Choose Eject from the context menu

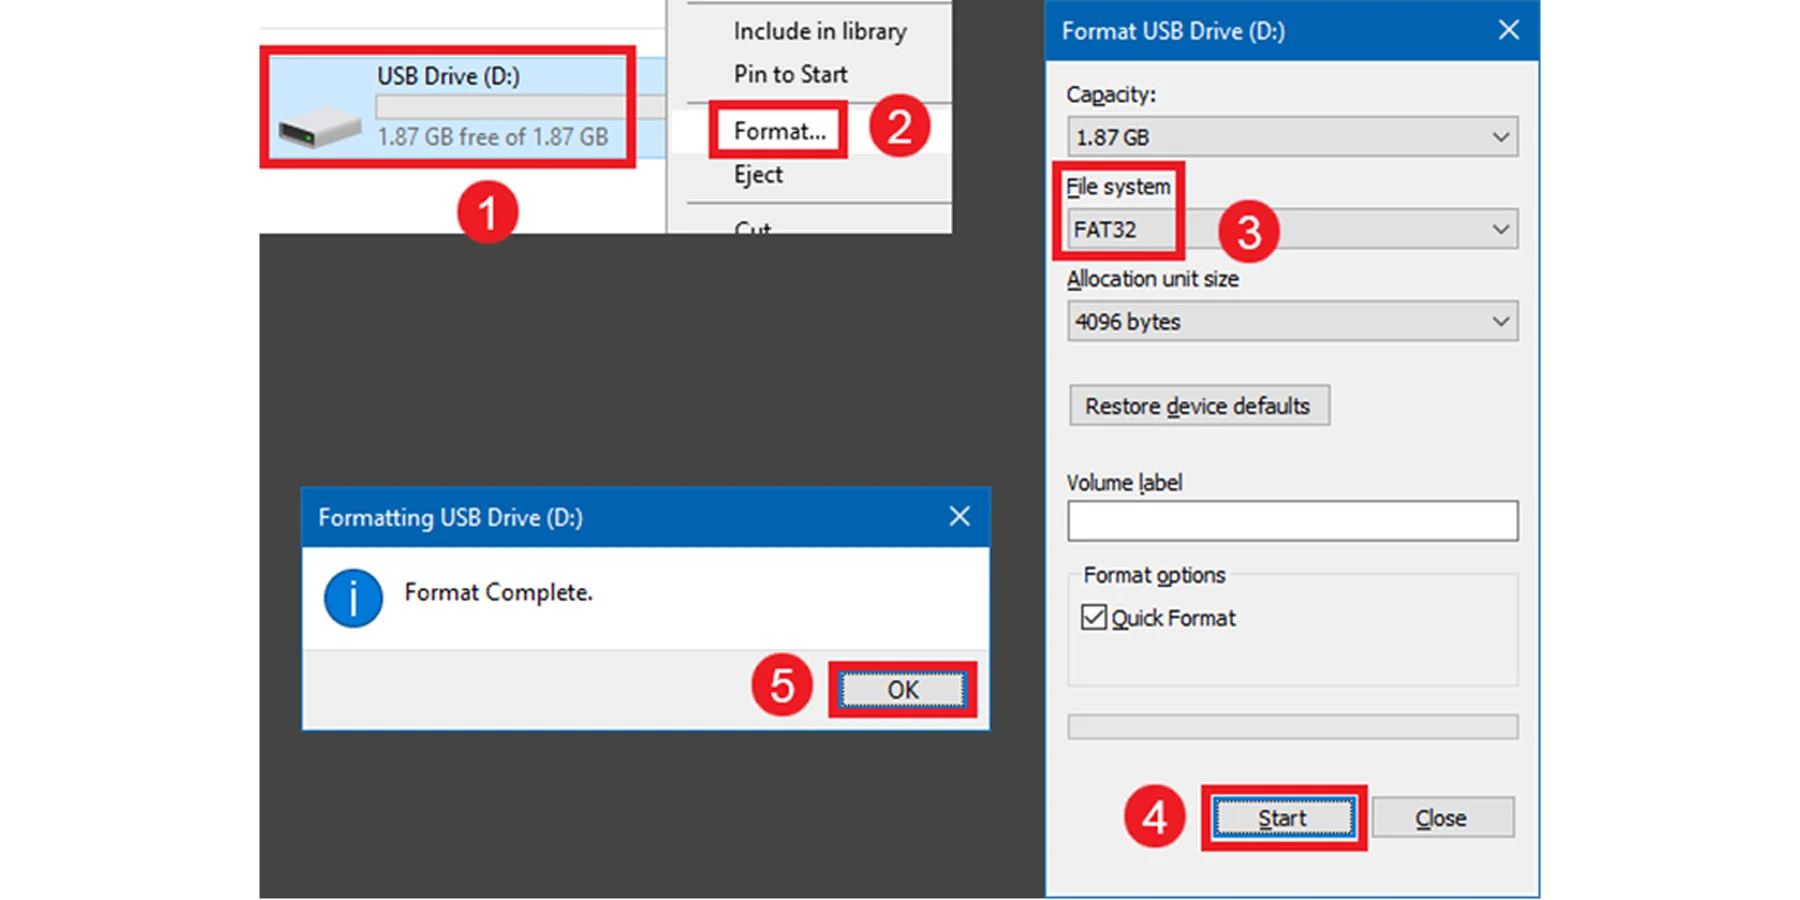point(757,175)
